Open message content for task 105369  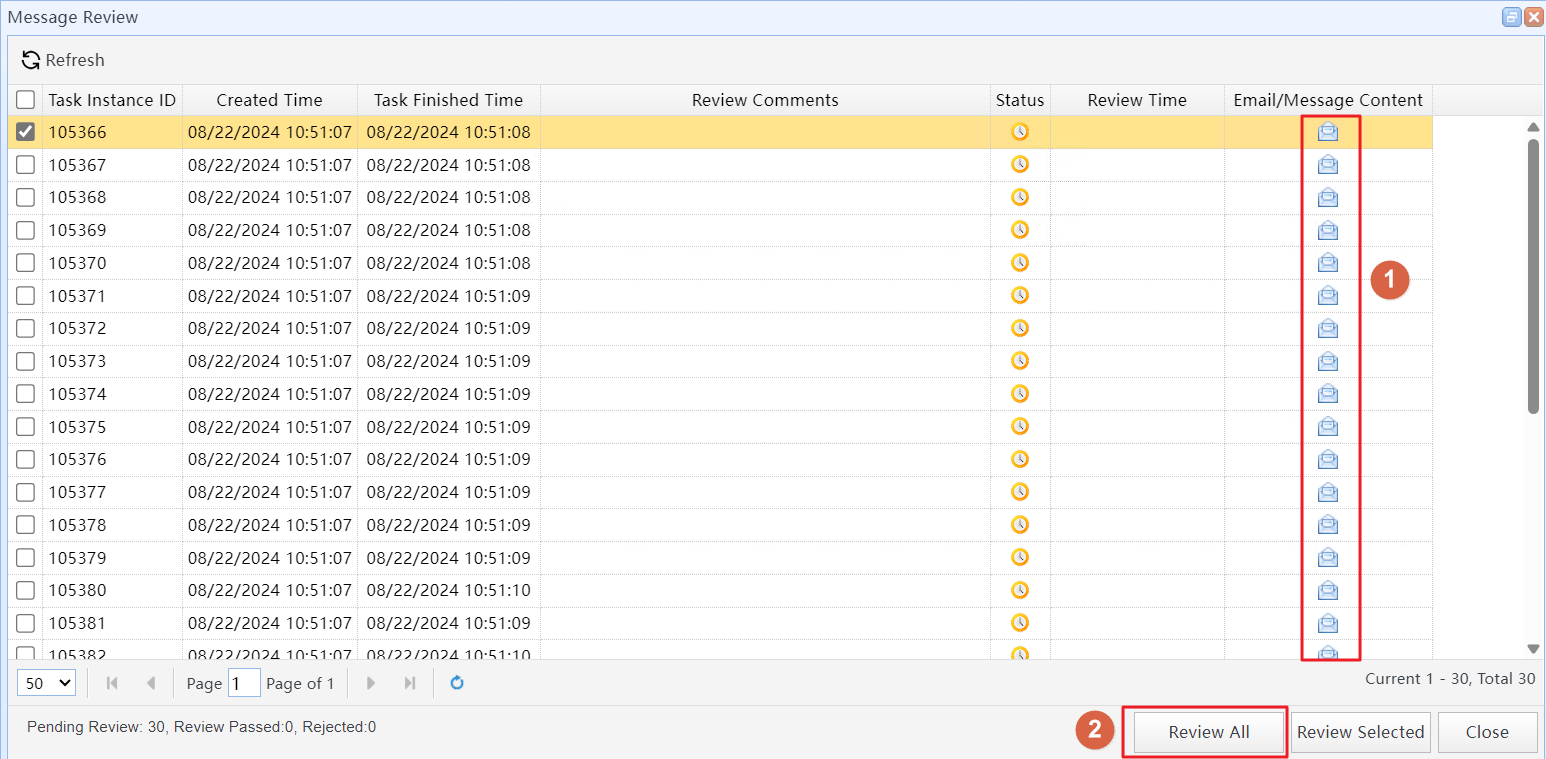[1327, 230]
